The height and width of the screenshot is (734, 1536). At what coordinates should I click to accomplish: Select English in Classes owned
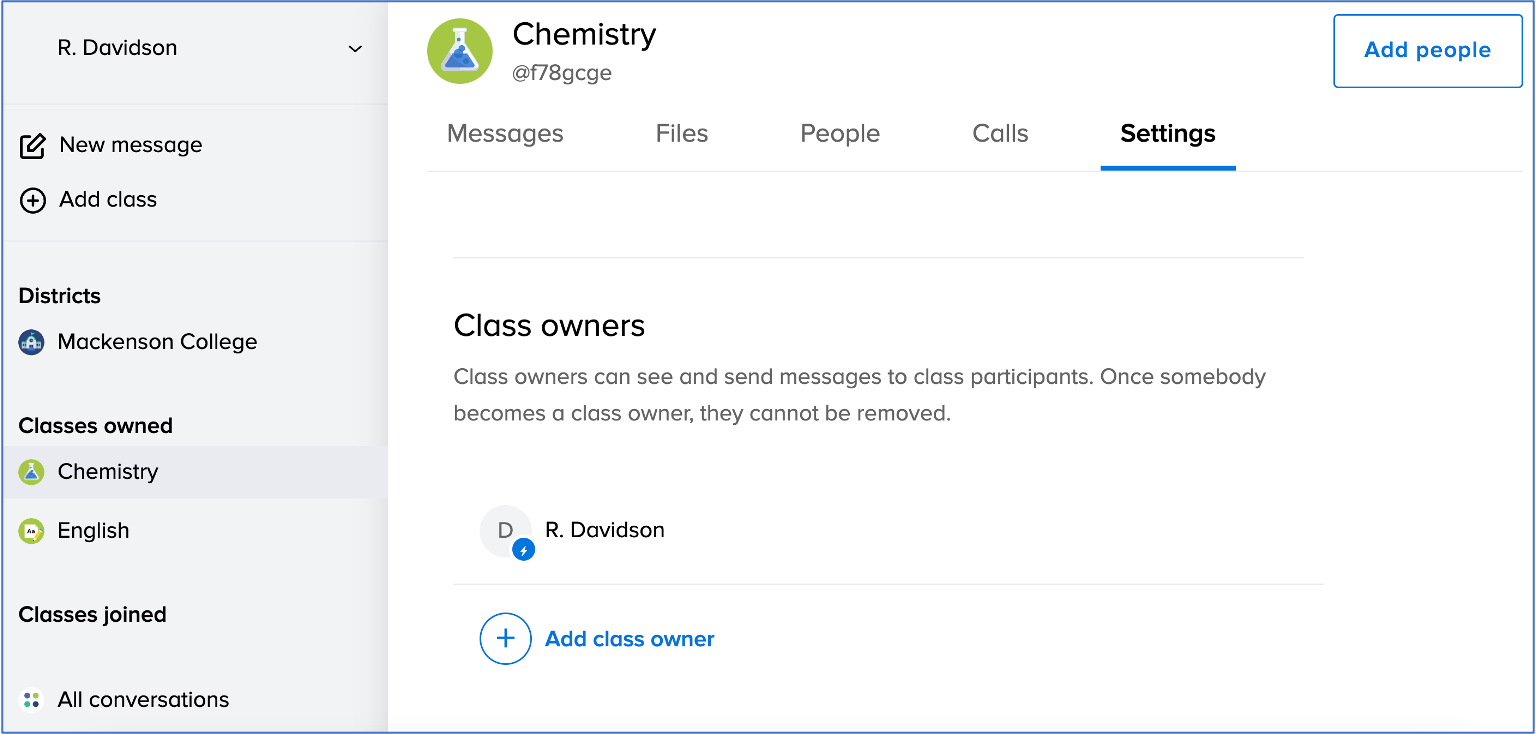click(93, 531)
